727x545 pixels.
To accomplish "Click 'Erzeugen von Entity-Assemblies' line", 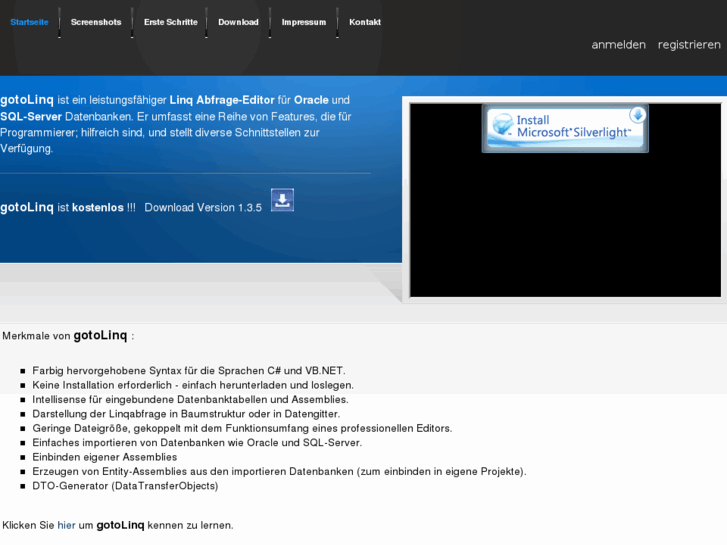I will click(279, 471).
